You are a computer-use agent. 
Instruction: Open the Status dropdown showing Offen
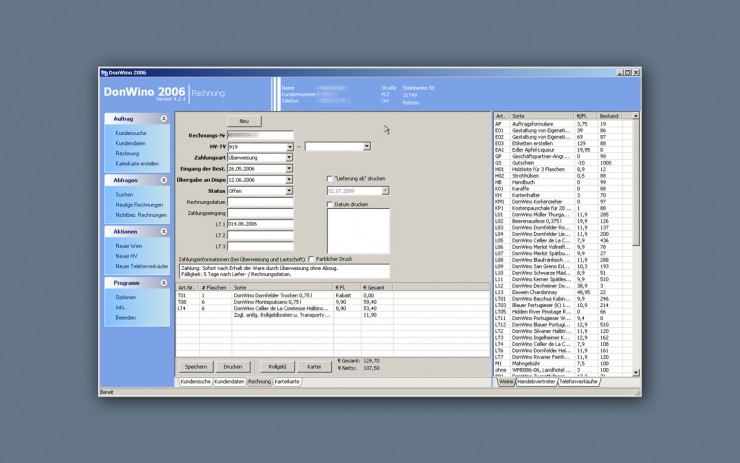(289, 191)
